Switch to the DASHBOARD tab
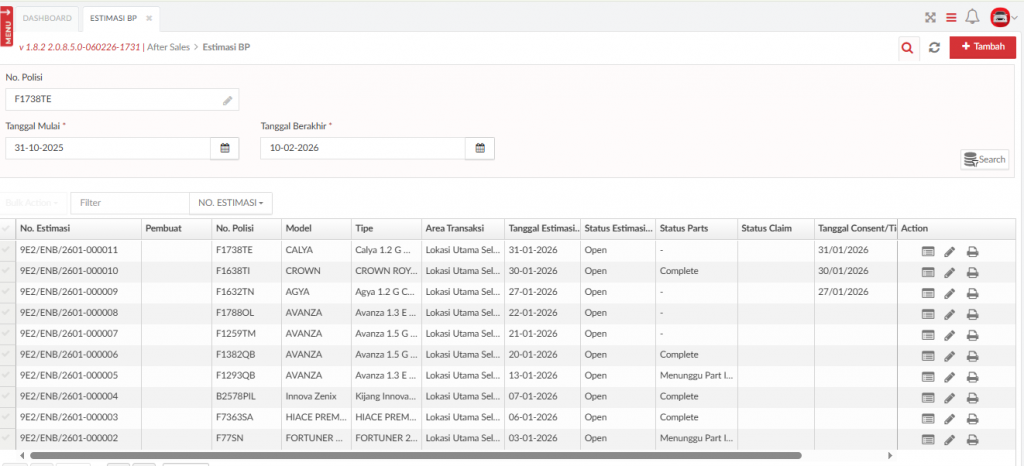 click(48, 18)
